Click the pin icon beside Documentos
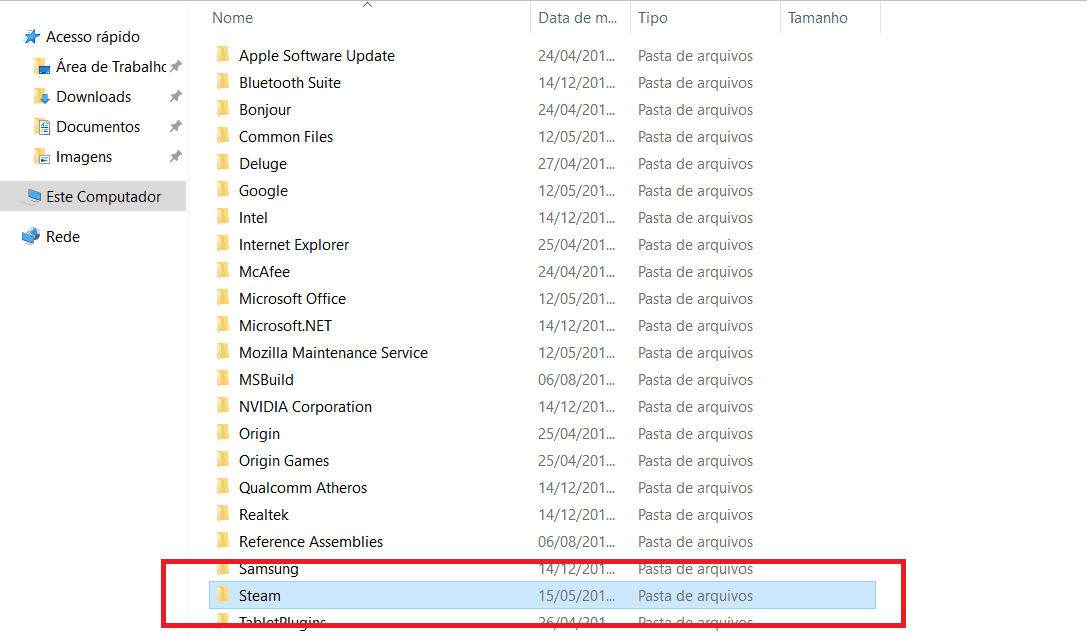Screen dimensions: 1087x637 pyautogui.click(x=176, y=126)
